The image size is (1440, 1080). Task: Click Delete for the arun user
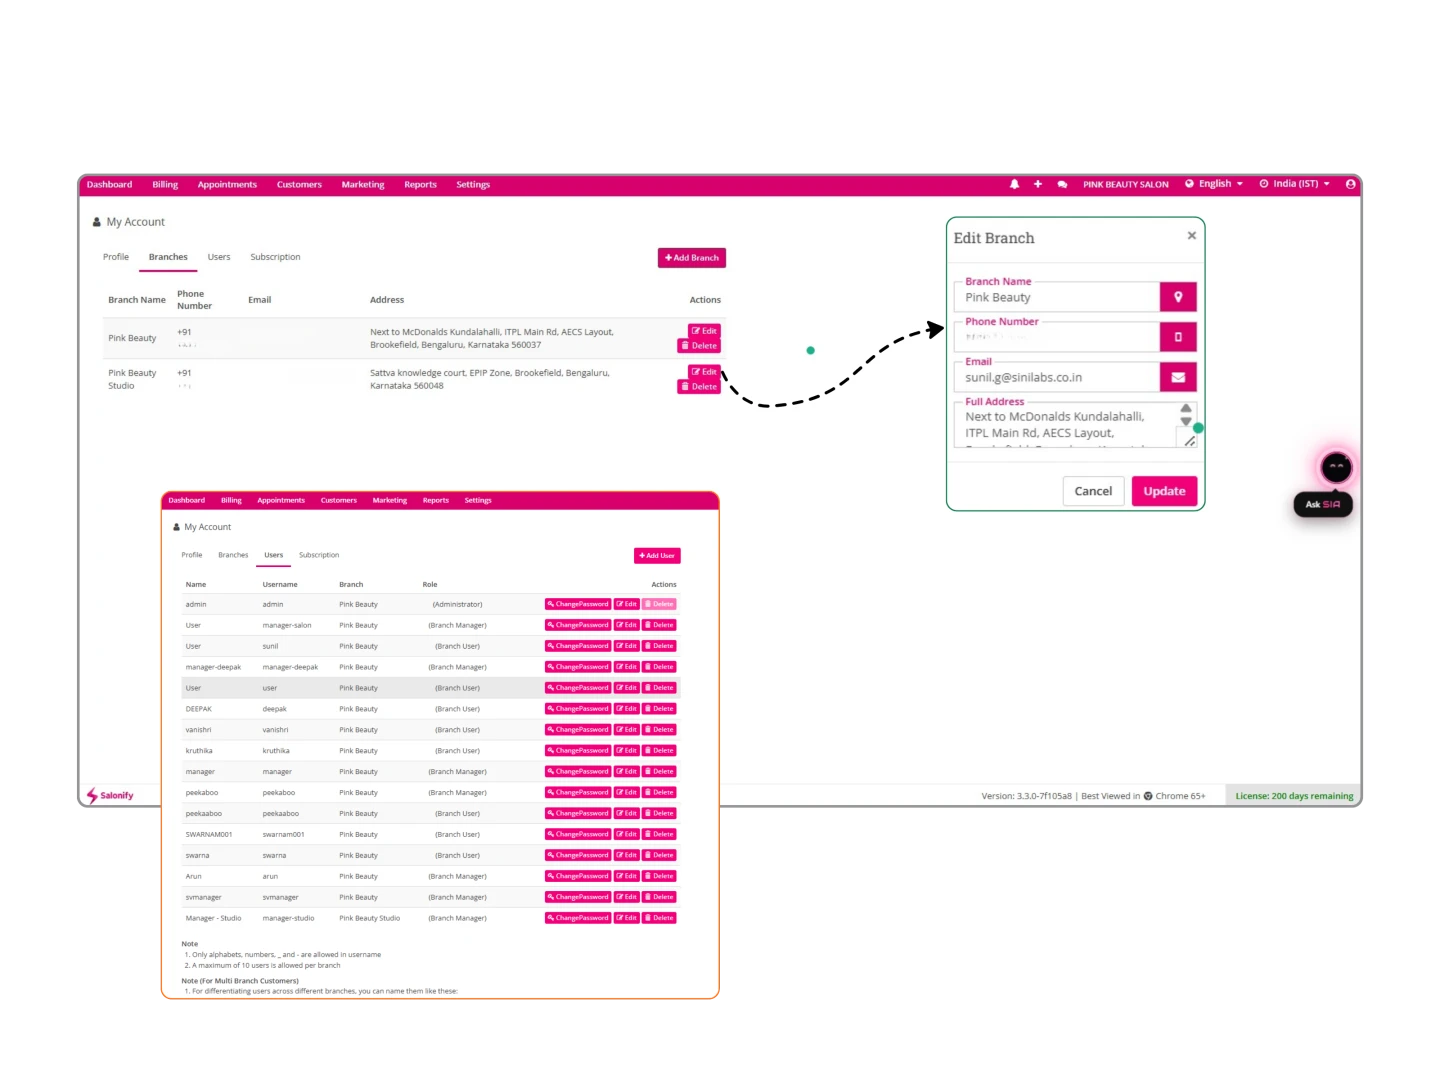659,876
